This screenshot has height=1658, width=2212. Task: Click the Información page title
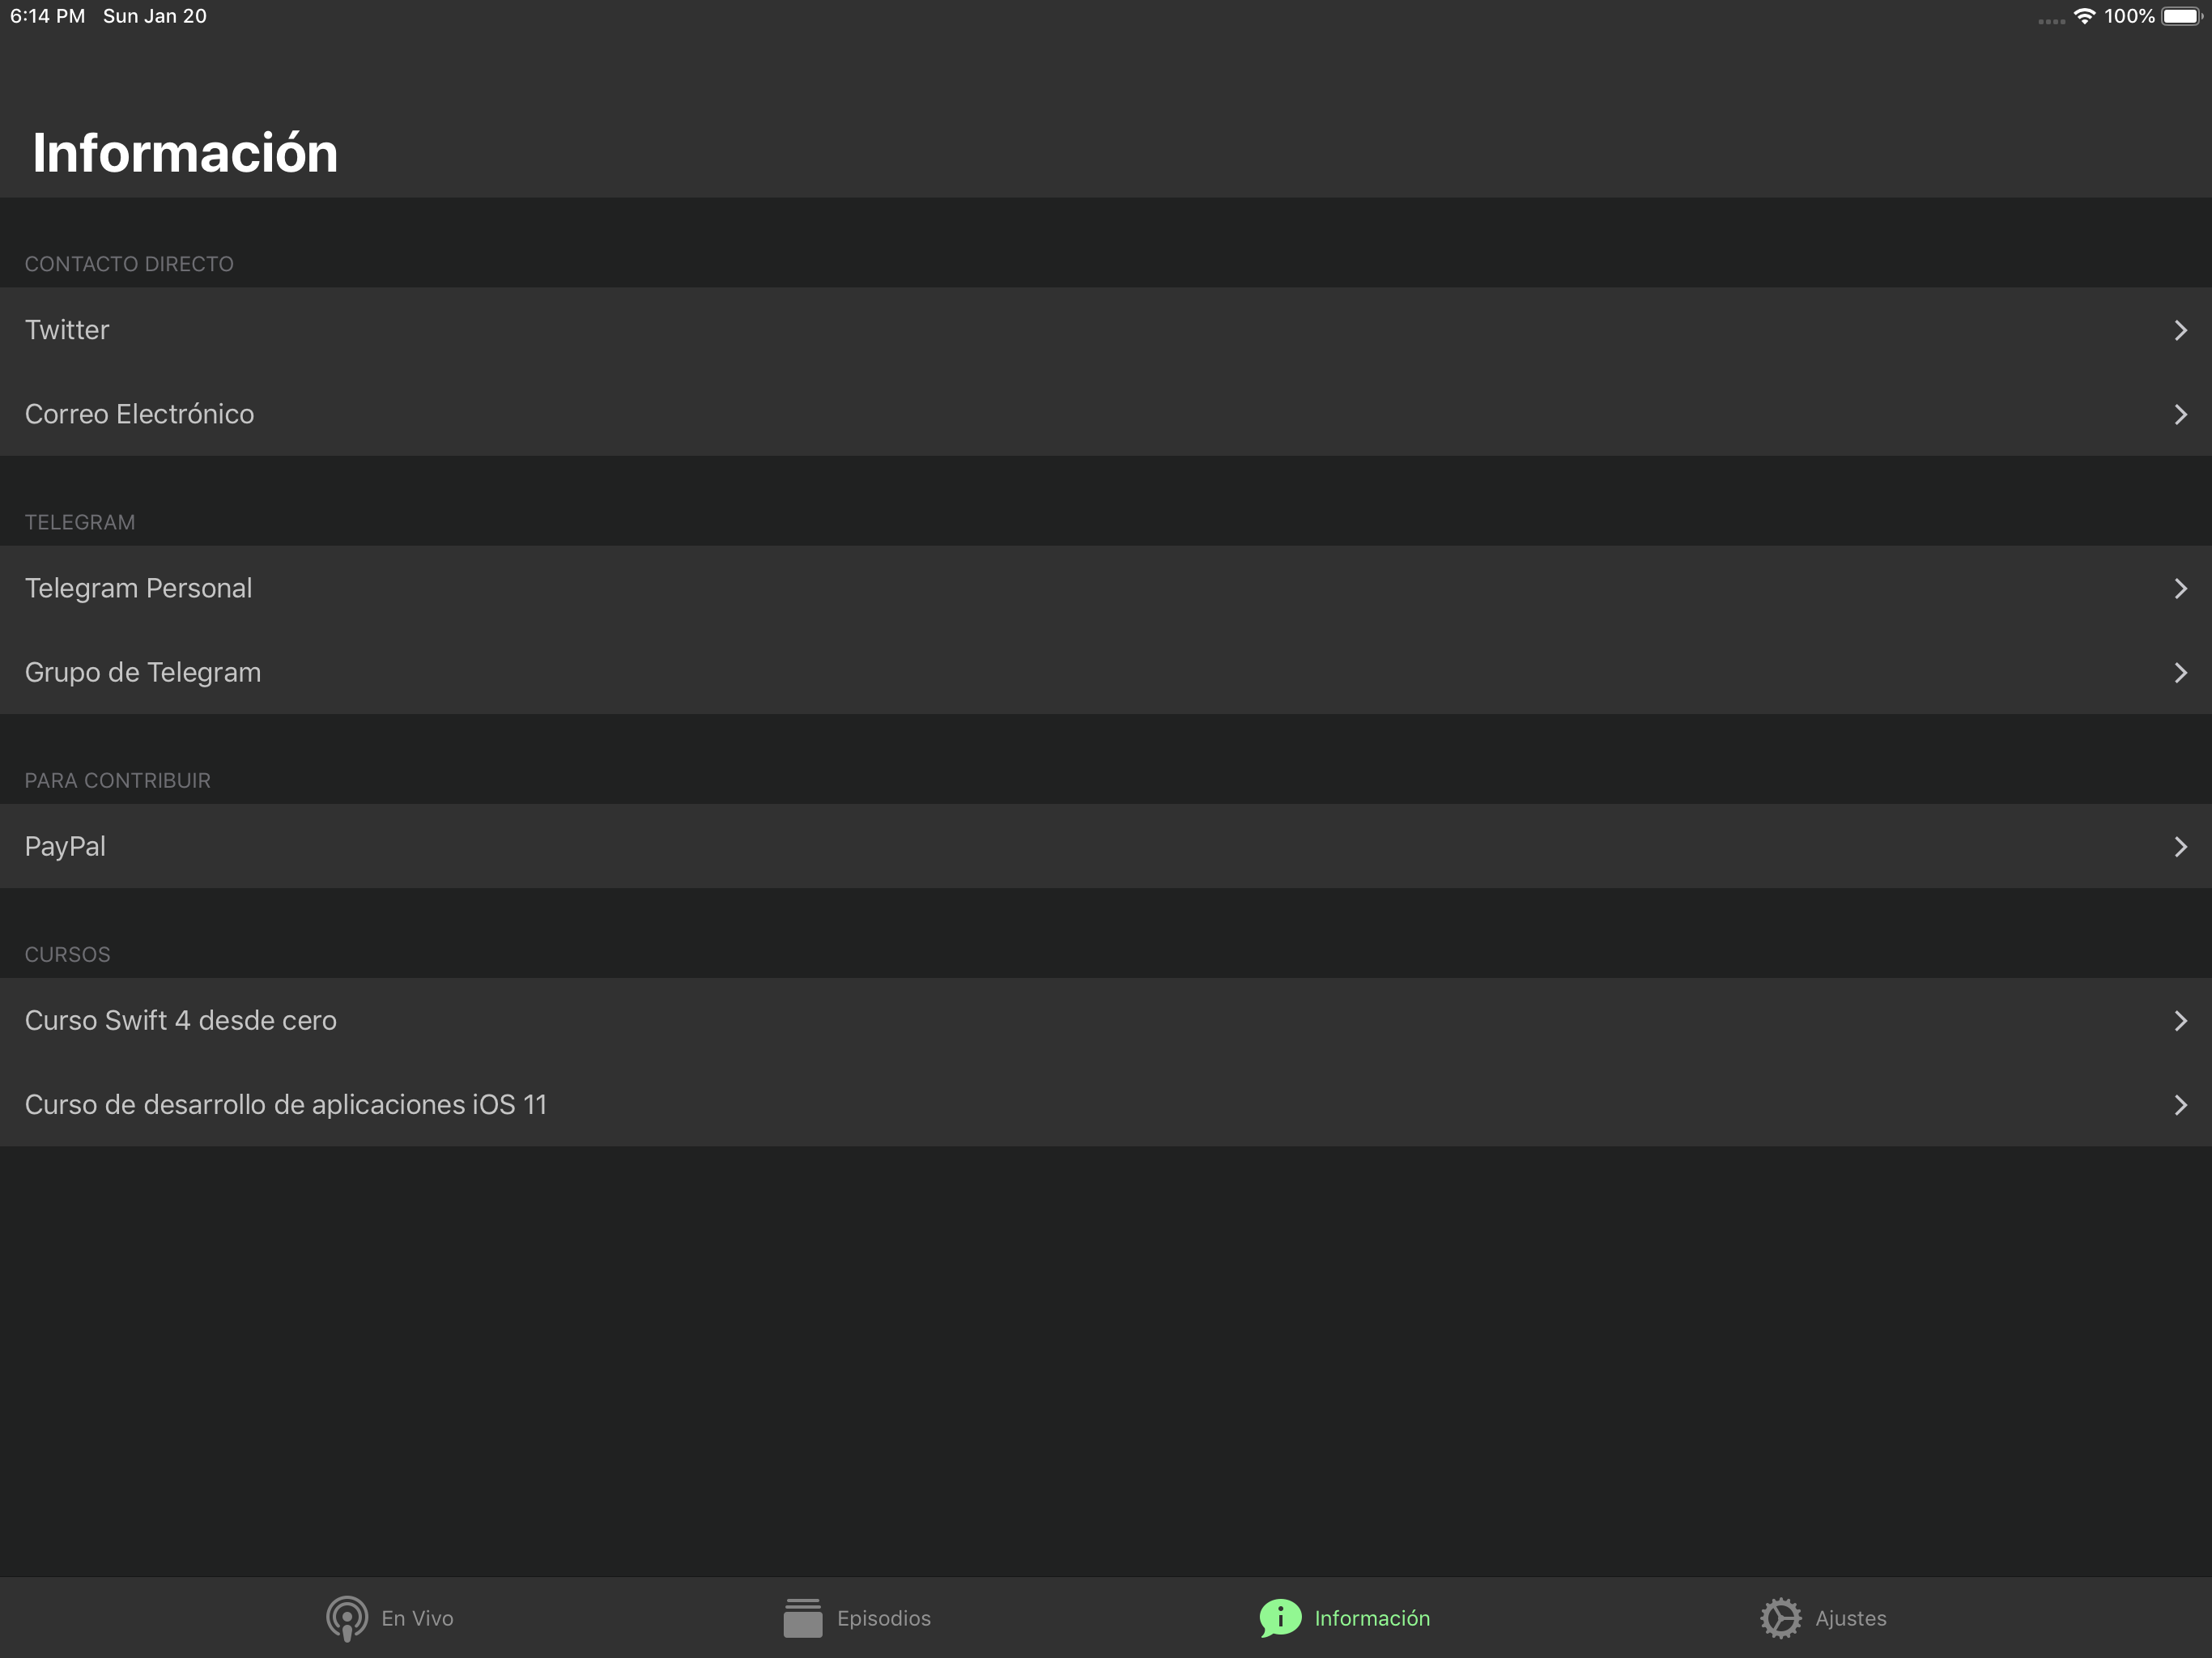[x=185, y=152]
